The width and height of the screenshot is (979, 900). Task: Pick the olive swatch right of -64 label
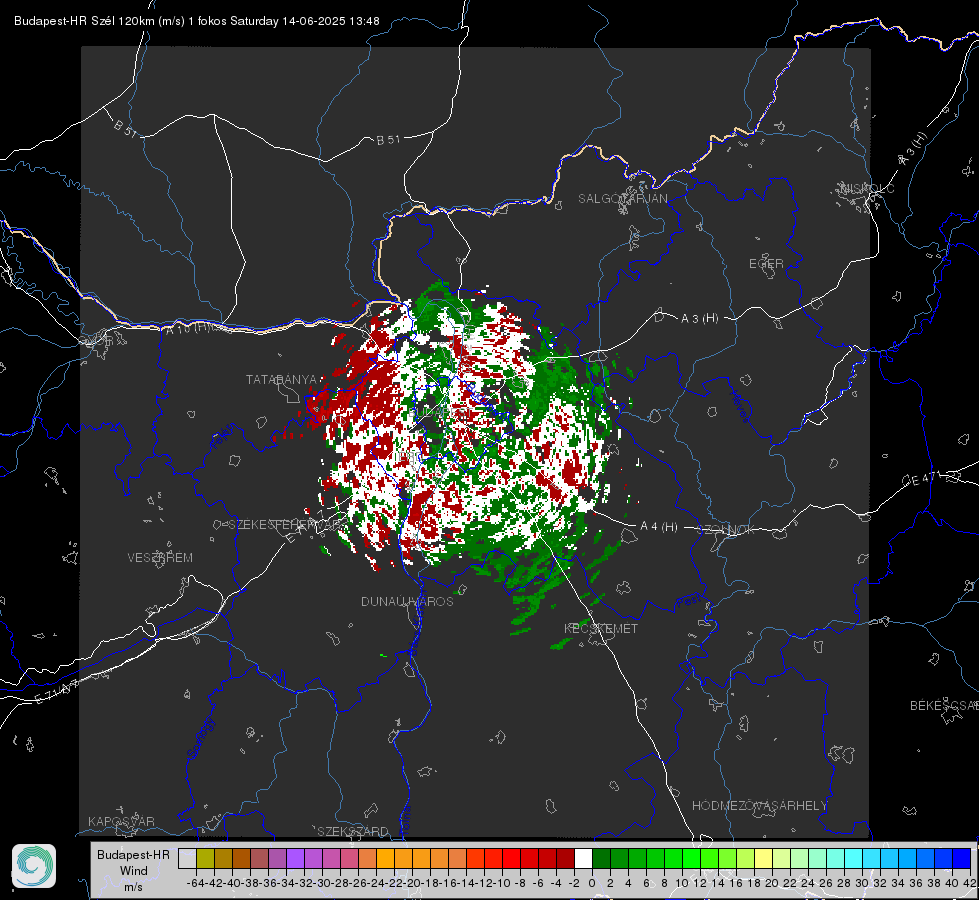click(x=205, y=858)
